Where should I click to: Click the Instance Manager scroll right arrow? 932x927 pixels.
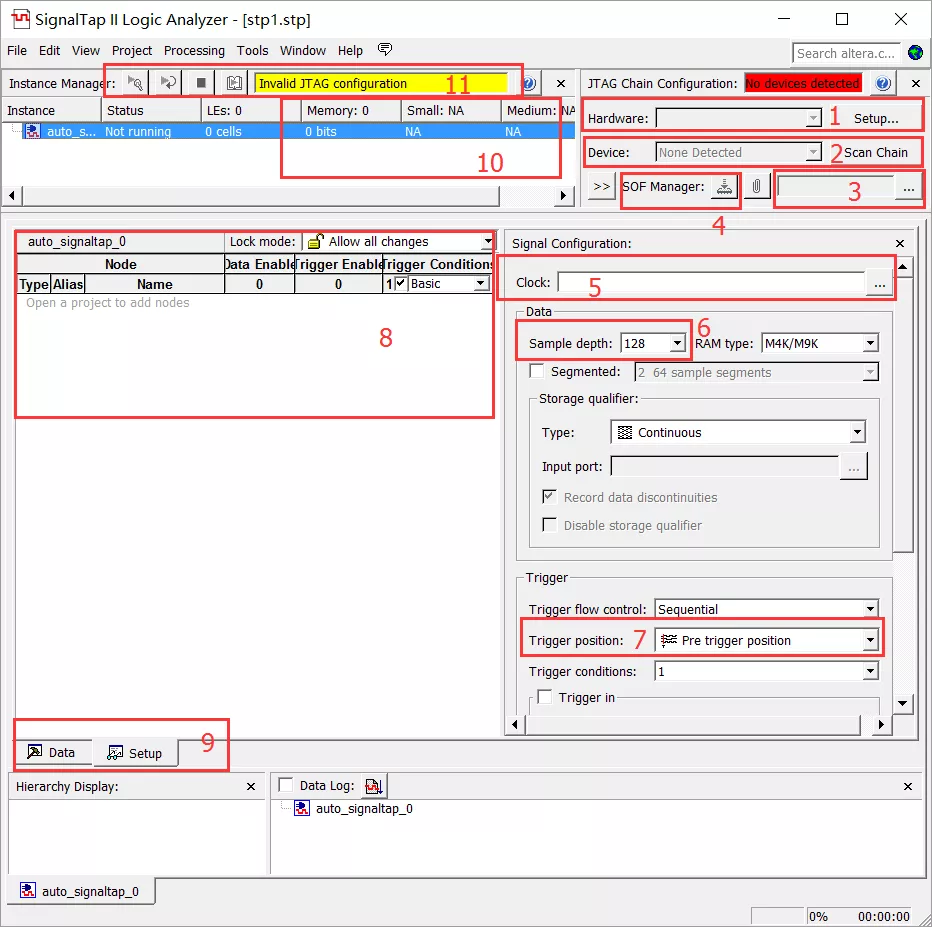click(x=564, y=195)
